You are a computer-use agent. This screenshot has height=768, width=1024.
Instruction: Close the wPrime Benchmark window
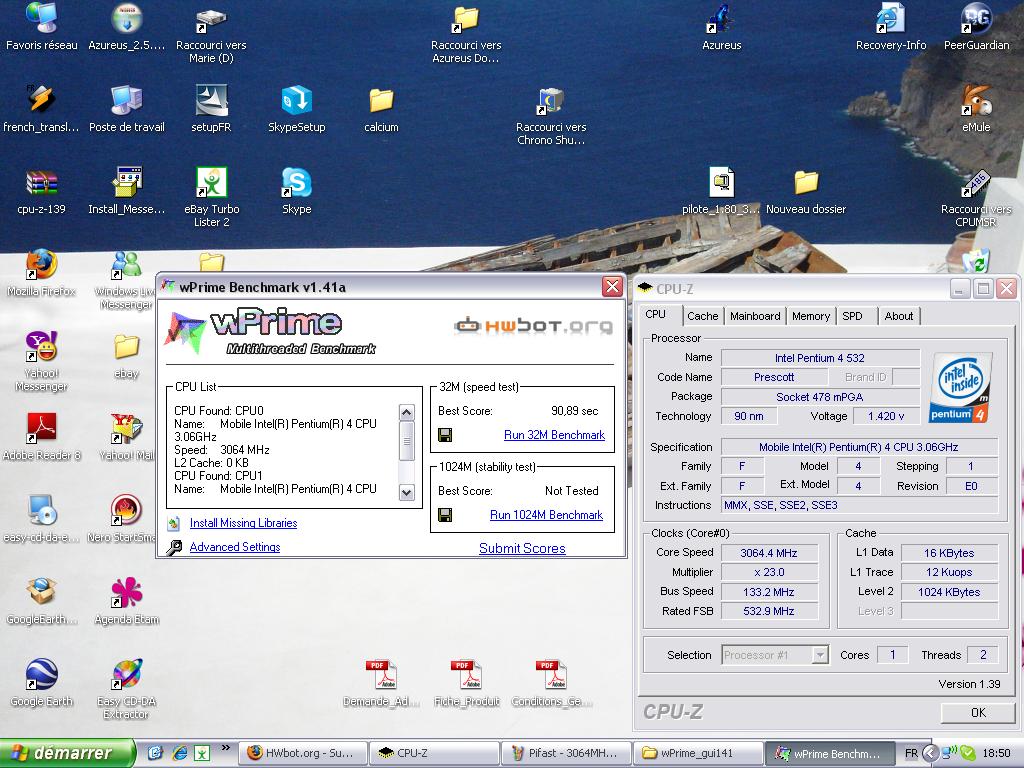(x=611, y=287)
